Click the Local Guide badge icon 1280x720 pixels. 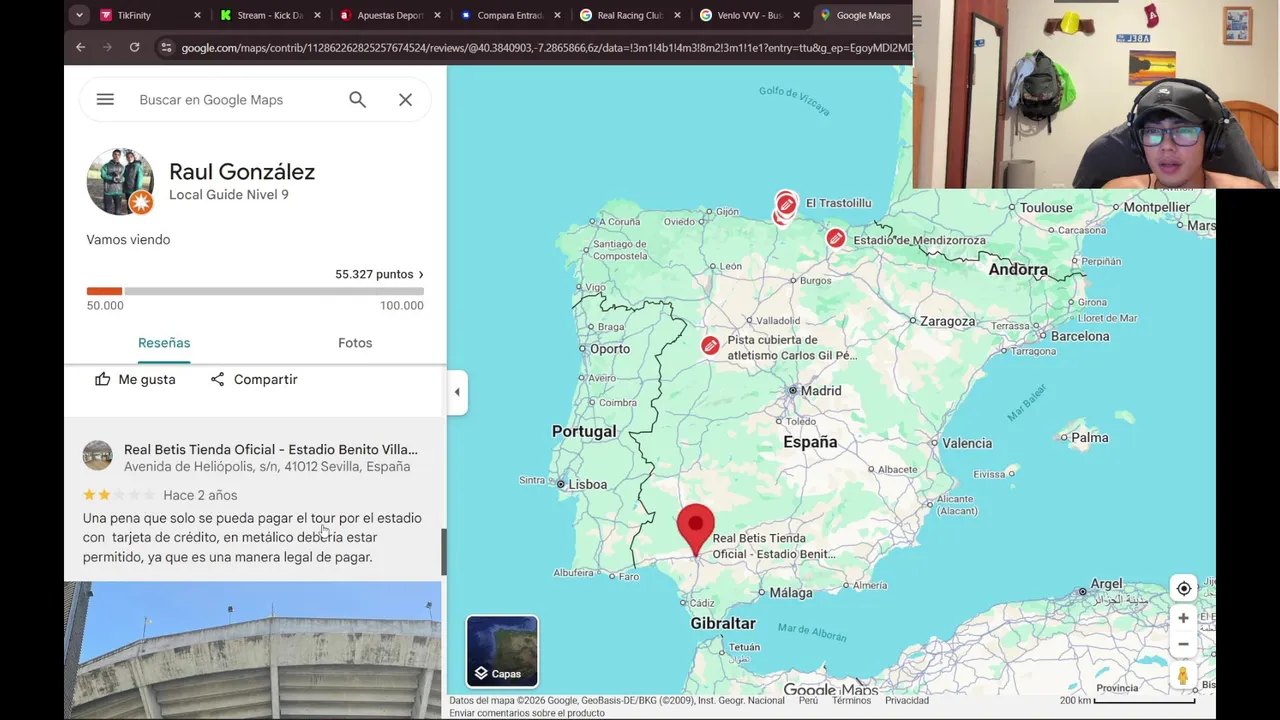(x=141, y=203)
